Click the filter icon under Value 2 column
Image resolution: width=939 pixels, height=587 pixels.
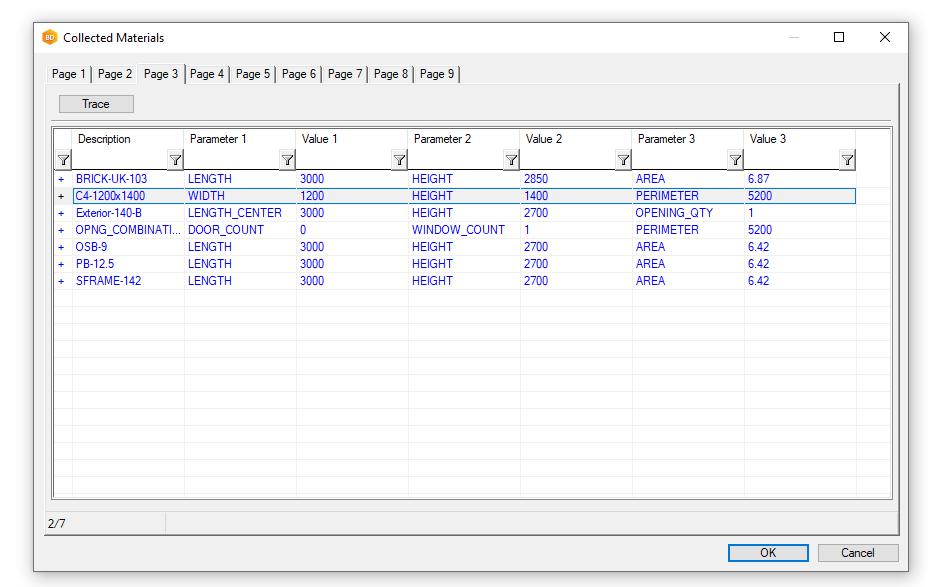click(x=623, y=160)
